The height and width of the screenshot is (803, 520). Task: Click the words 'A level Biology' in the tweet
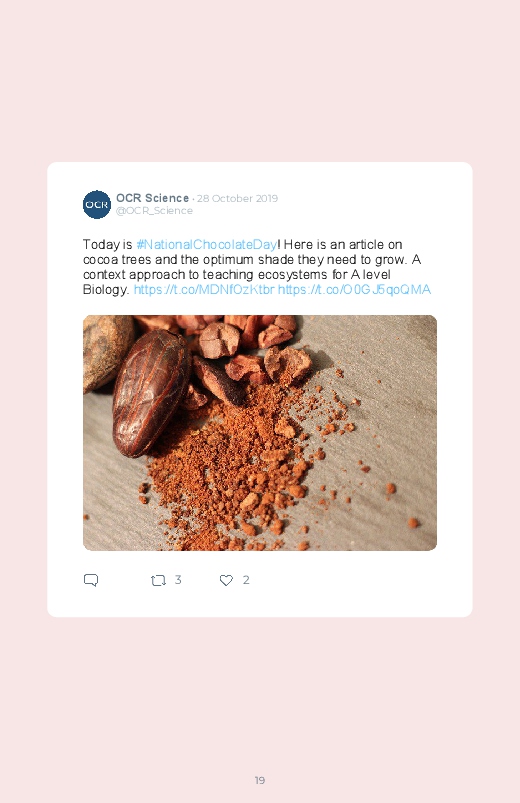coord(237,282)
